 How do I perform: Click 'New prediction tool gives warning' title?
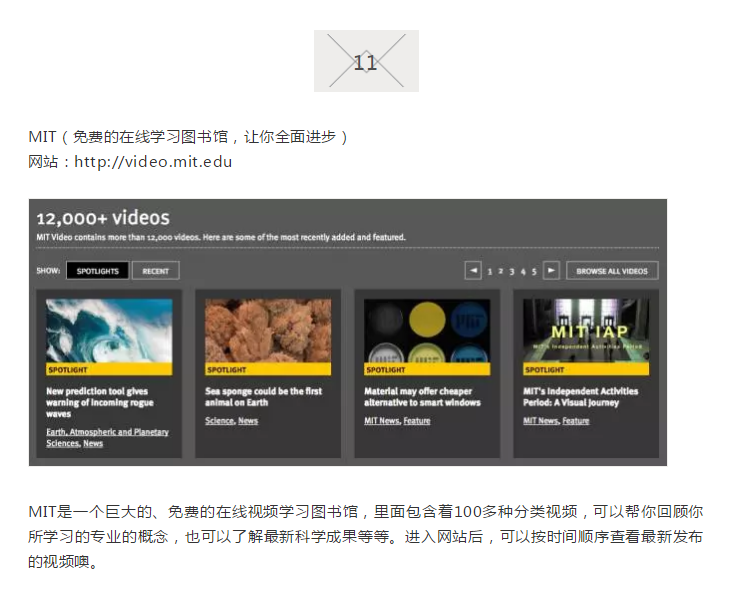(x=100, y=402)
